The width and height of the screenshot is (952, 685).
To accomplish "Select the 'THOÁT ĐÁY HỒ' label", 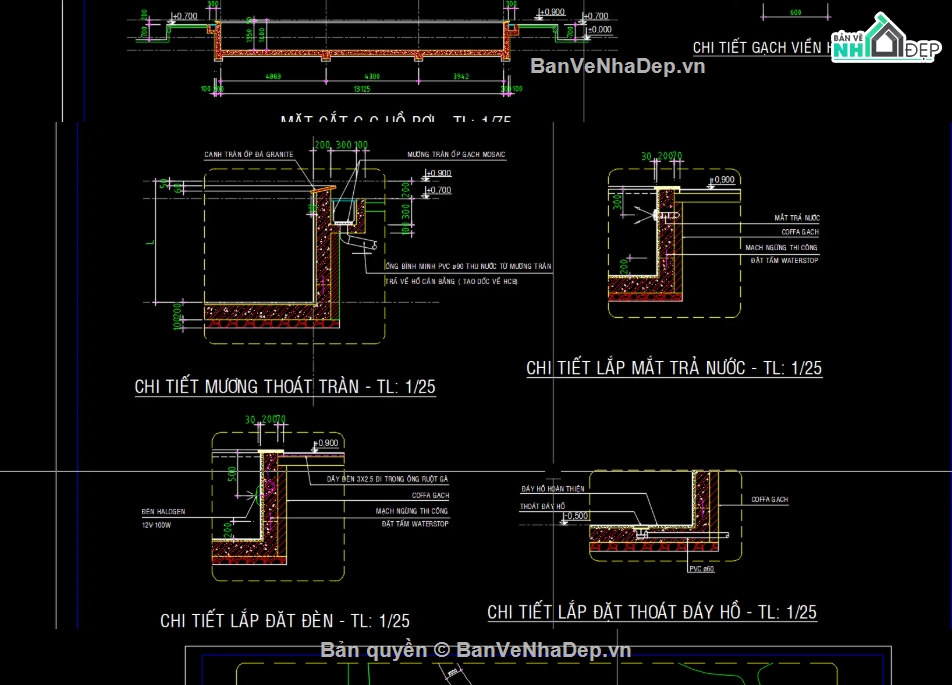I will click(x=542, y=507).
